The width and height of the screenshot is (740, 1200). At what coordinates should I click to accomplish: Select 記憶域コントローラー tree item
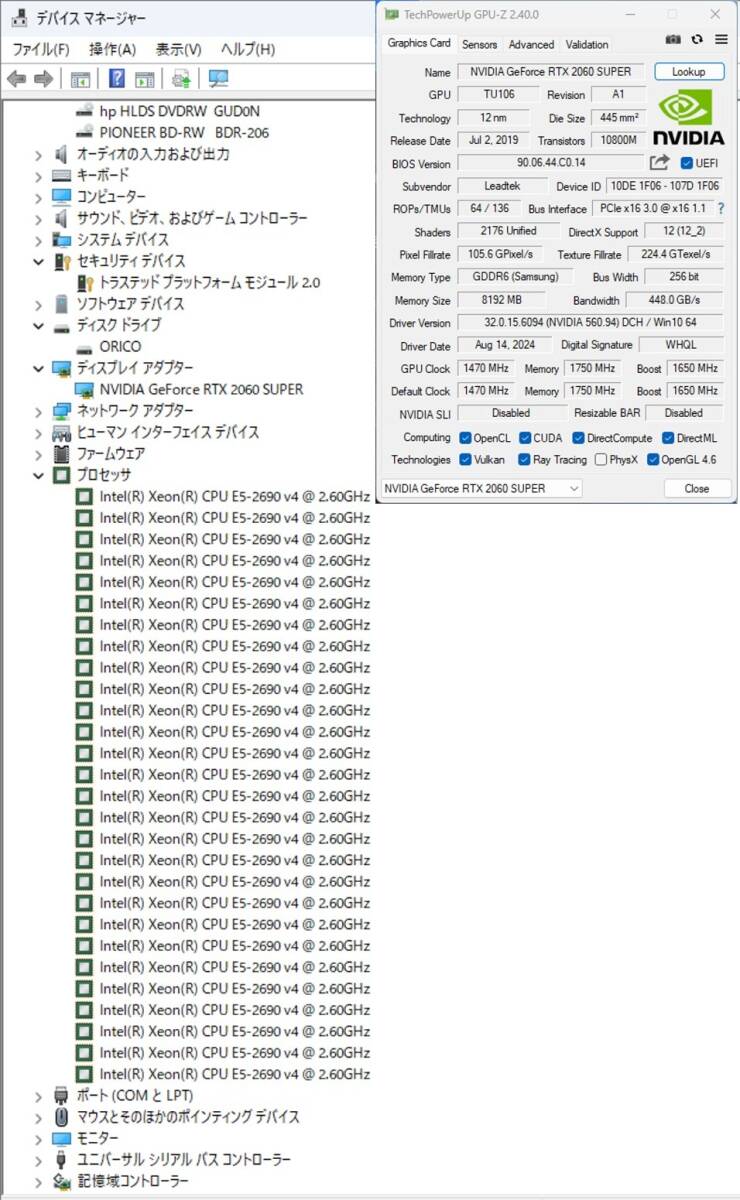tap(133, 1181)
